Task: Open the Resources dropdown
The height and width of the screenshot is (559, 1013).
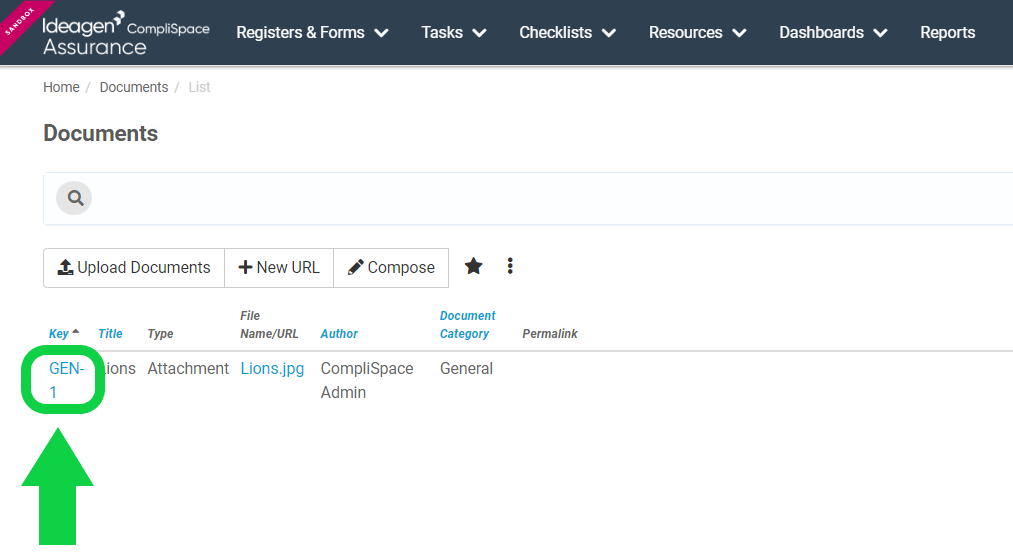Action: point(697,32)
